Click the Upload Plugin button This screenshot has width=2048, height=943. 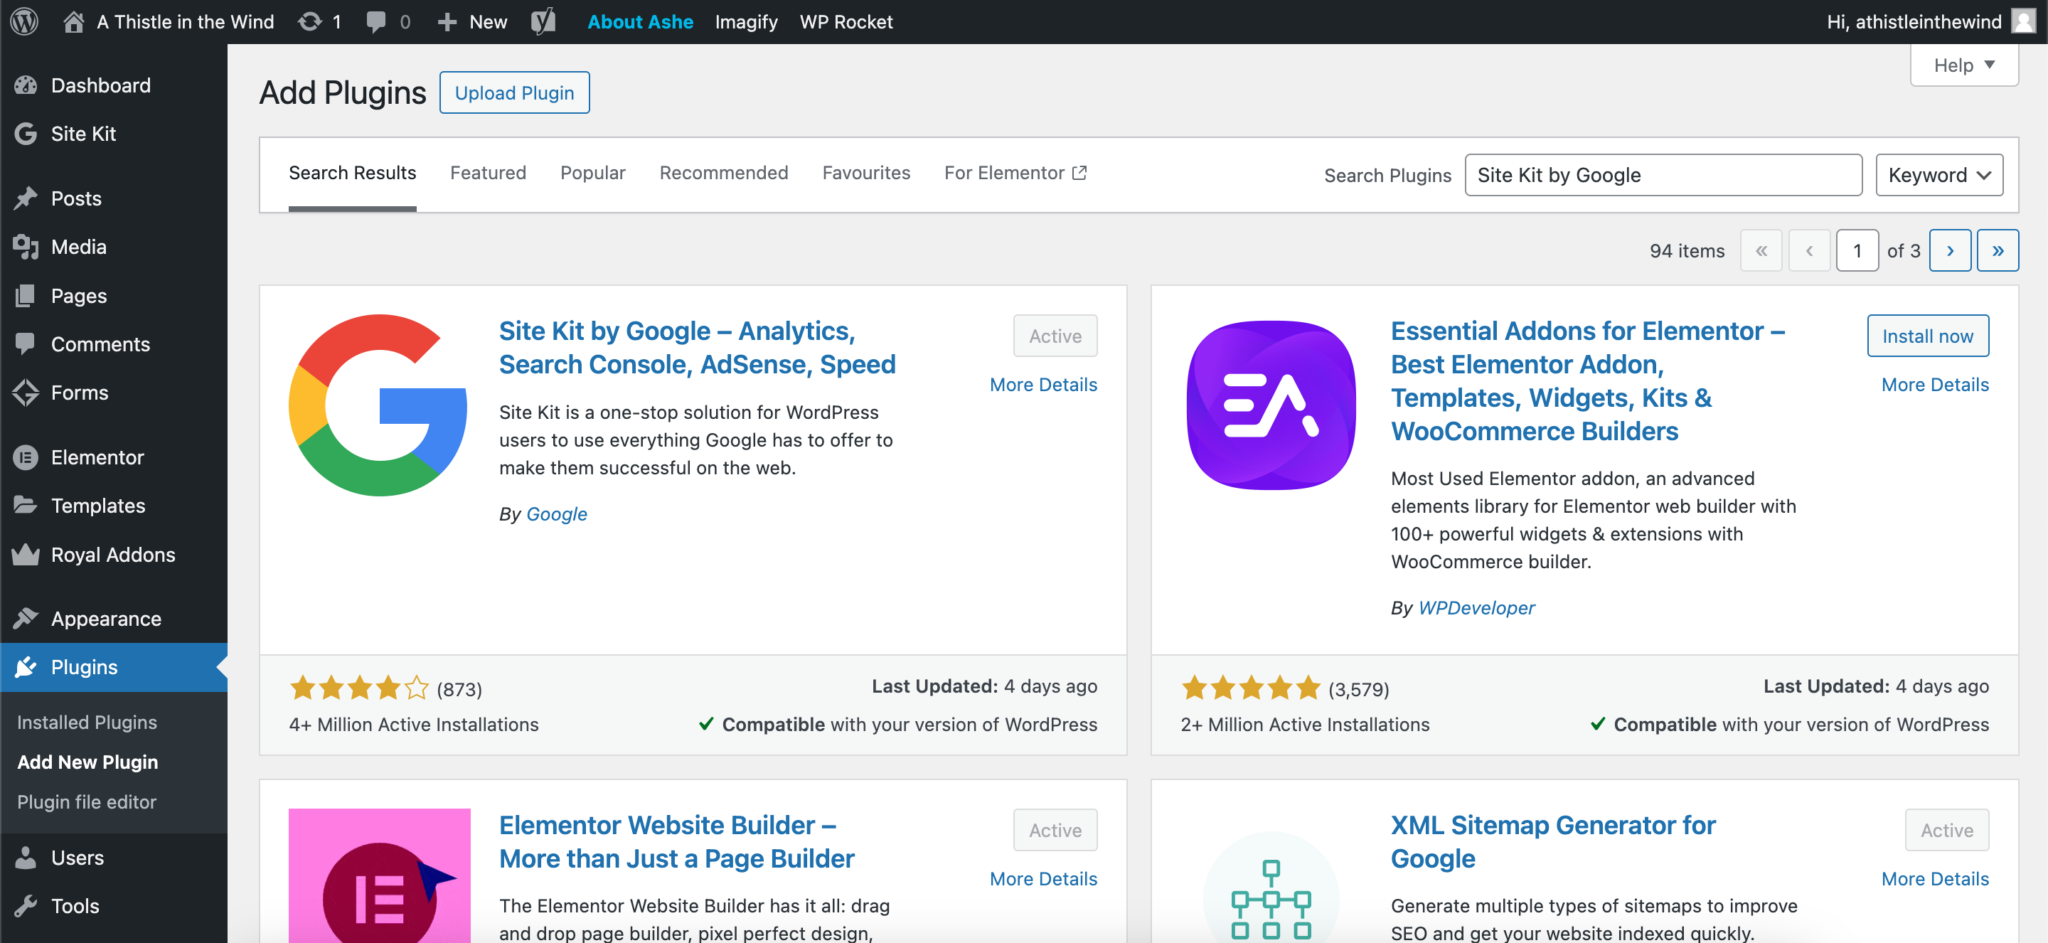pos(514,92)
